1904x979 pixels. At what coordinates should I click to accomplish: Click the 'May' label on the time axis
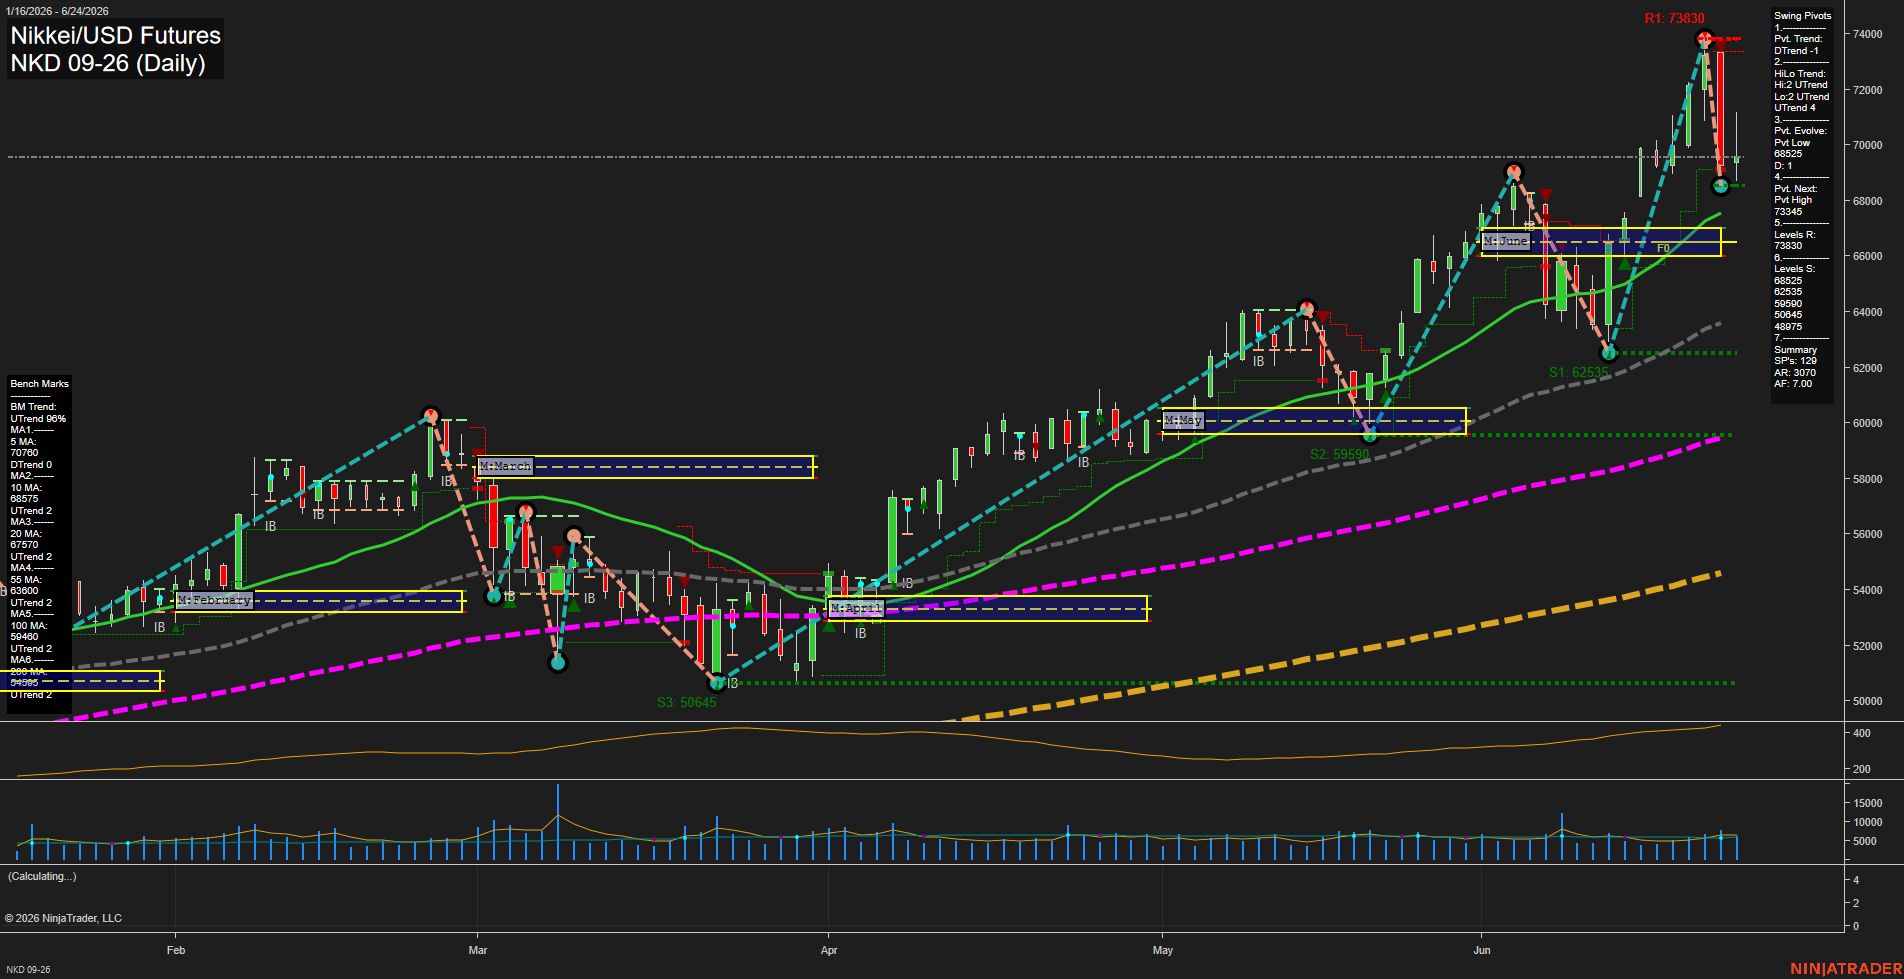[1162, 950]
